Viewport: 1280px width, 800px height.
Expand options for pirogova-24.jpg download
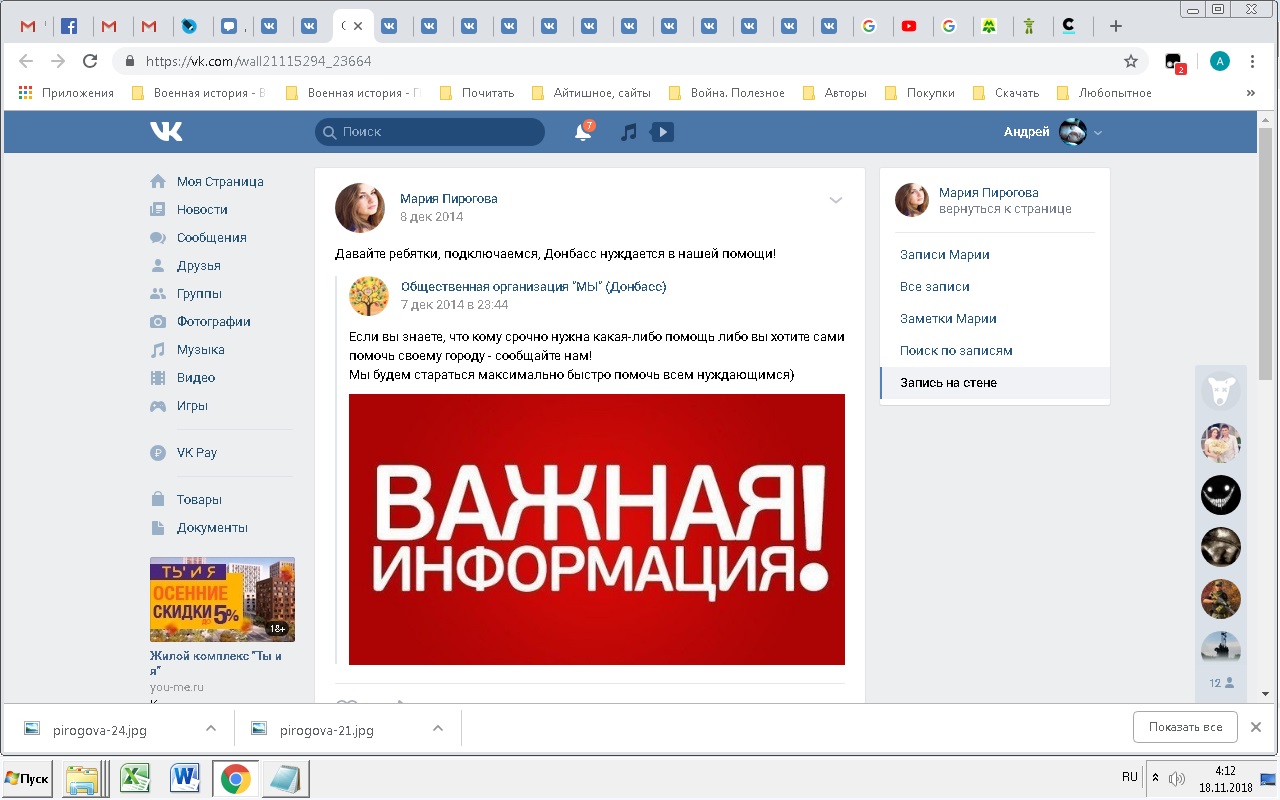pyautogui.click(x=211, y=728)
